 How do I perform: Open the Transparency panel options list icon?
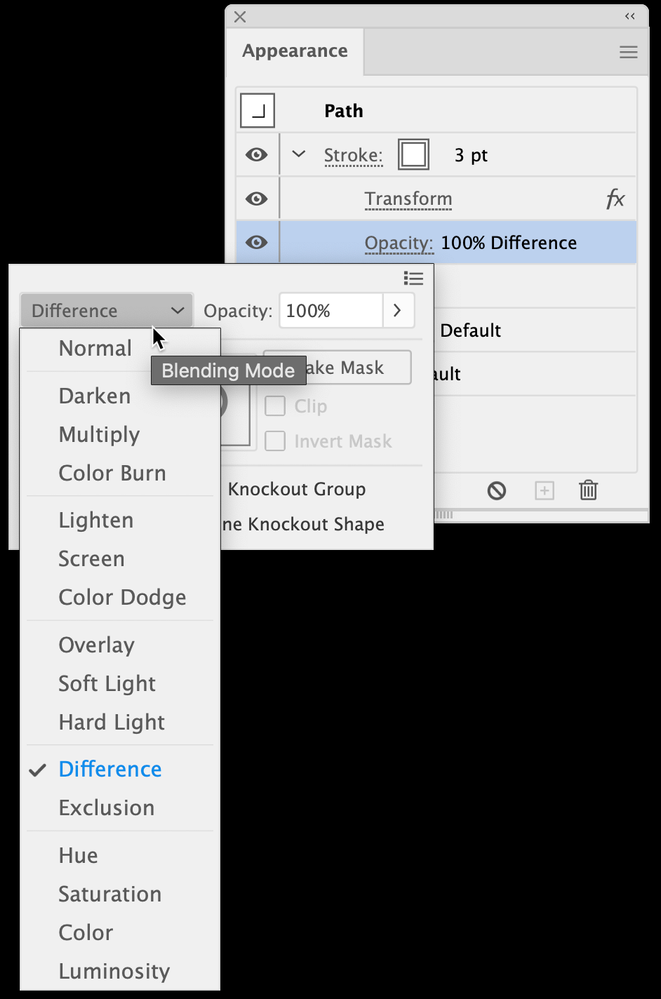[413, 278]
